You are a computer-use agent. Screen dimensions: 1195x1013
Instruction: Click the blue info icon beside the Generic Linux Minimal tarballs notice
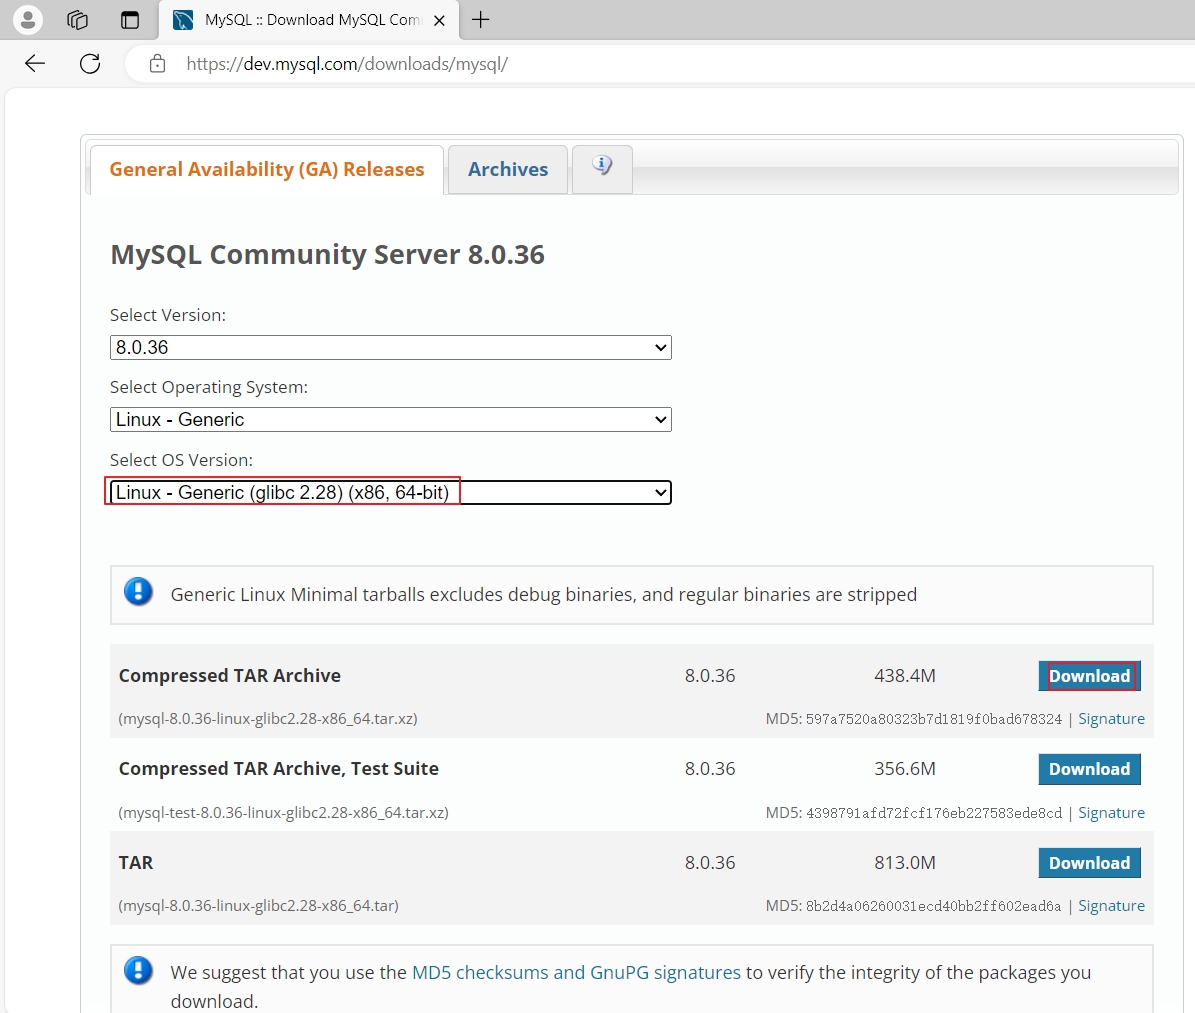pos(139,591)
